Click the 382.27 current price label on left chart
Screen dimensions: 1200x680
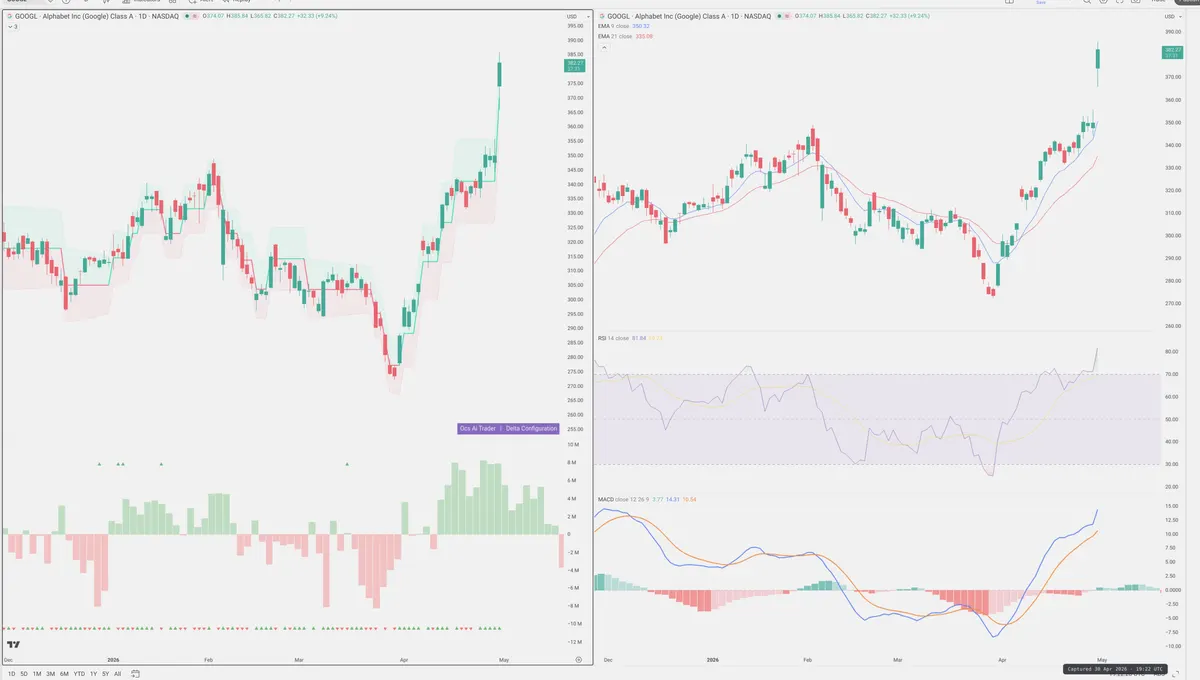(x=575, y=65)
